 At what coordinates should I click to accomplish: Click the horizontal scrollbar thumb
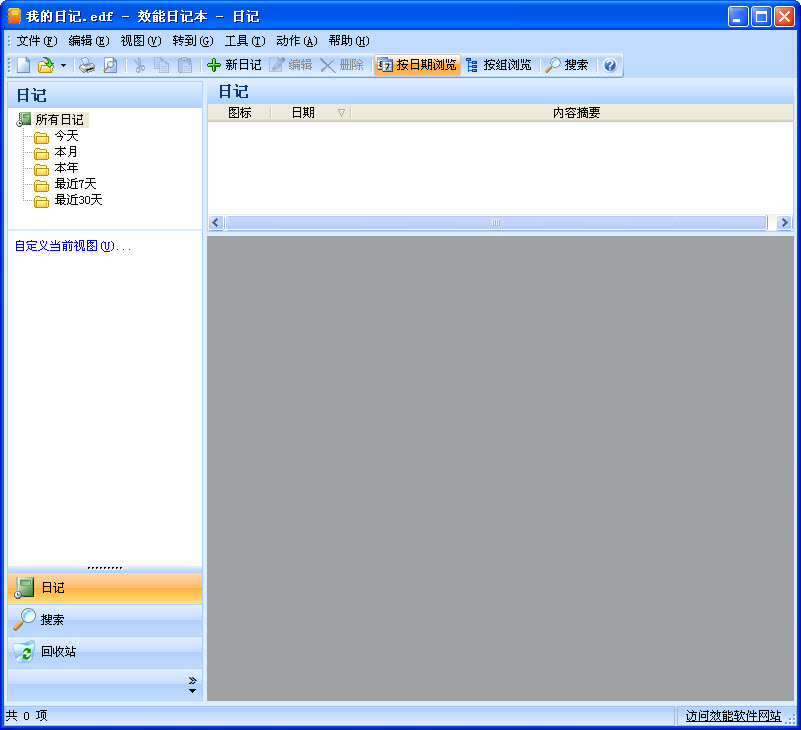pyautogui.click(x=496, y=223)
